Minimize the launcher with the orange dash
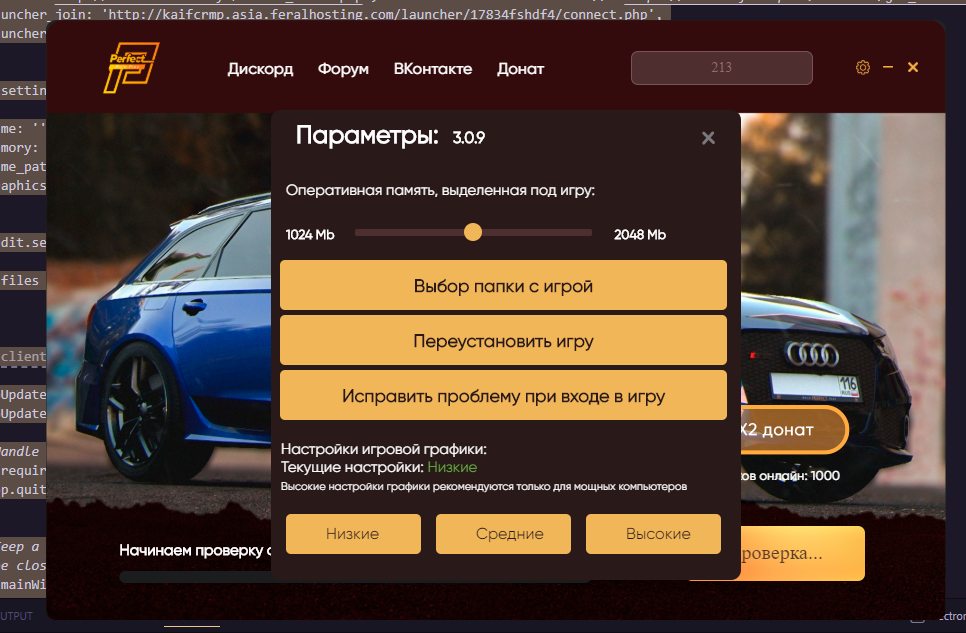The height and width of the screenshot is (633, 966). pos(888,67)
